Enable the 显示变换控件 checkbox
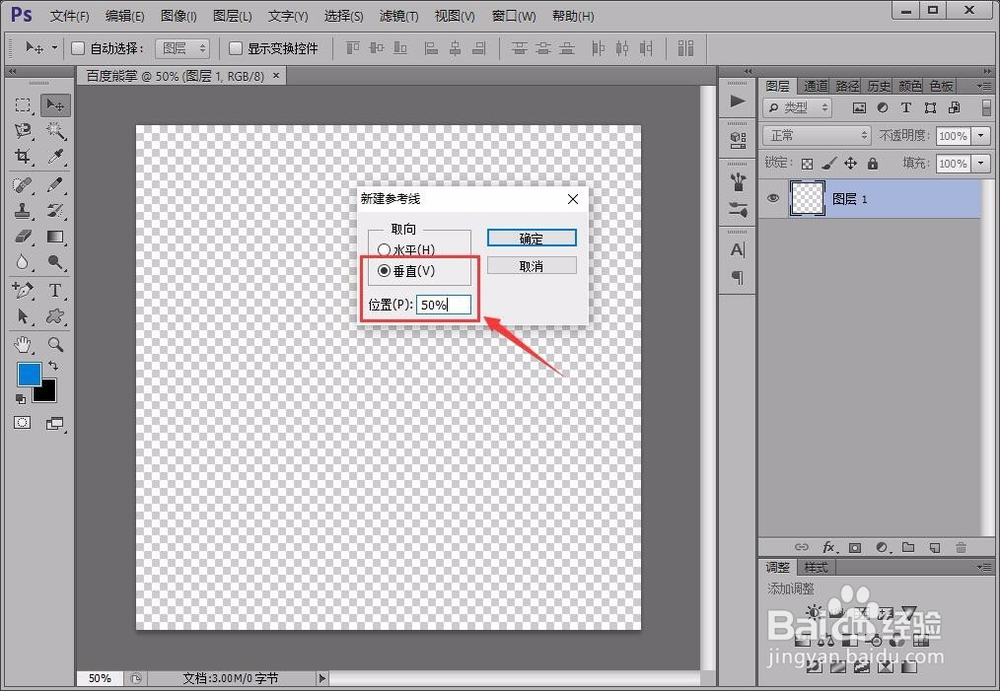This screenshot has height=691, width=1000. click(x=235, y=48)
